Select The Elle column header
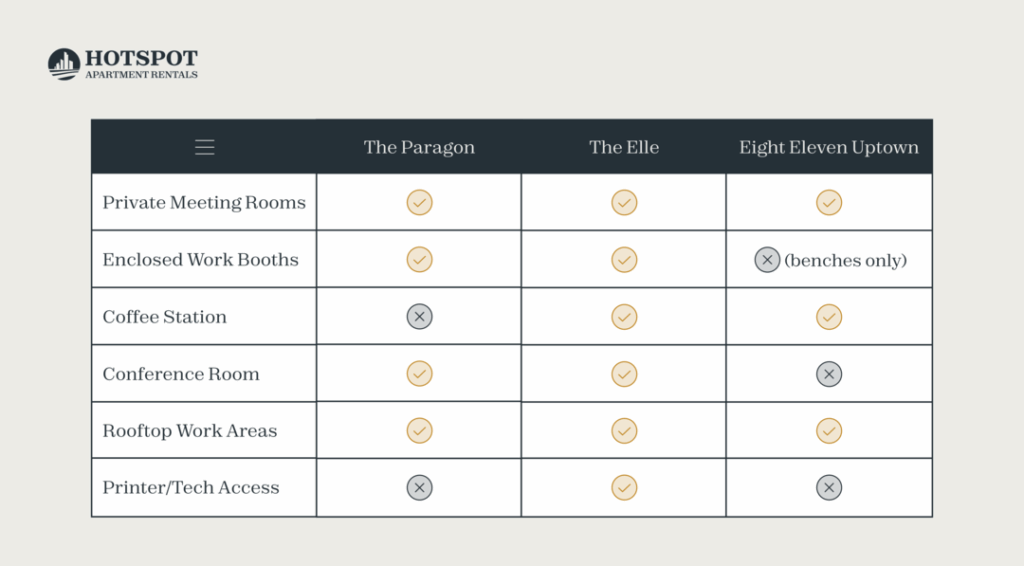Image resolution: width=1024 pixels, height=566 pixels. [x=624, y=148]
